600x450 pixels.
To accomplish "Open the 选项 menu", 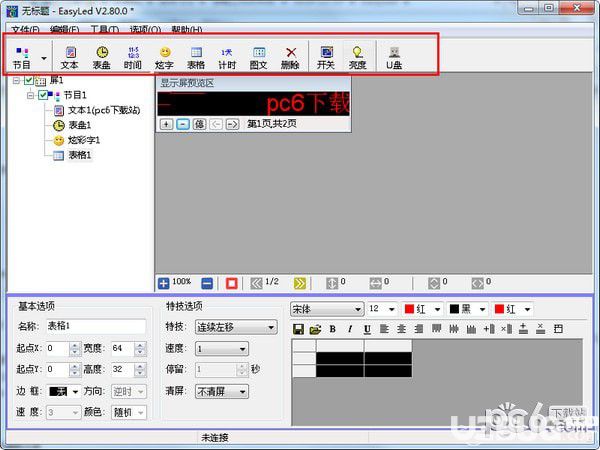I will (x=145, y=29).
